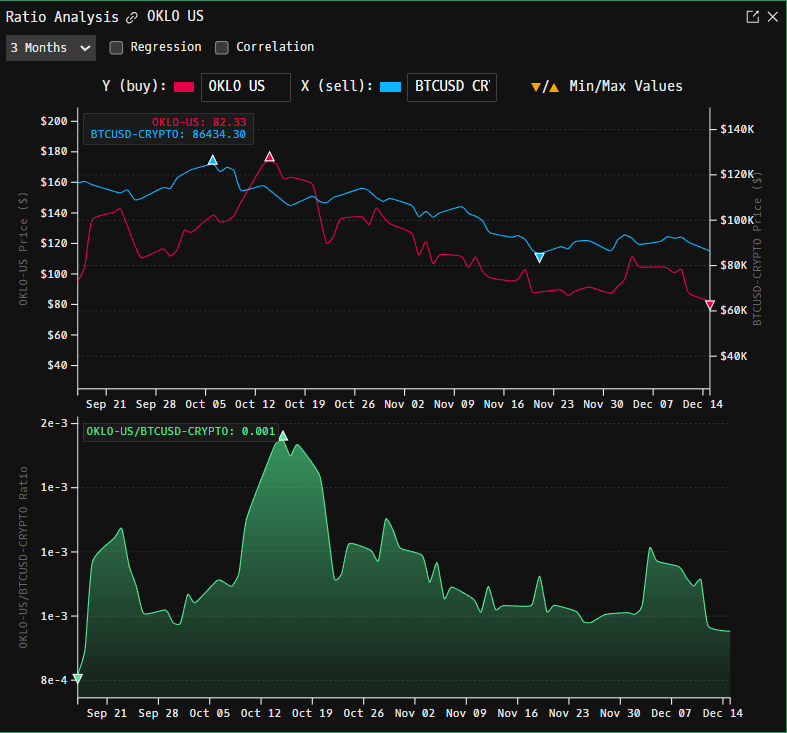Click the Ratio Analysis title
This screenshot has height=733, width=787.
tap(62, 17)
